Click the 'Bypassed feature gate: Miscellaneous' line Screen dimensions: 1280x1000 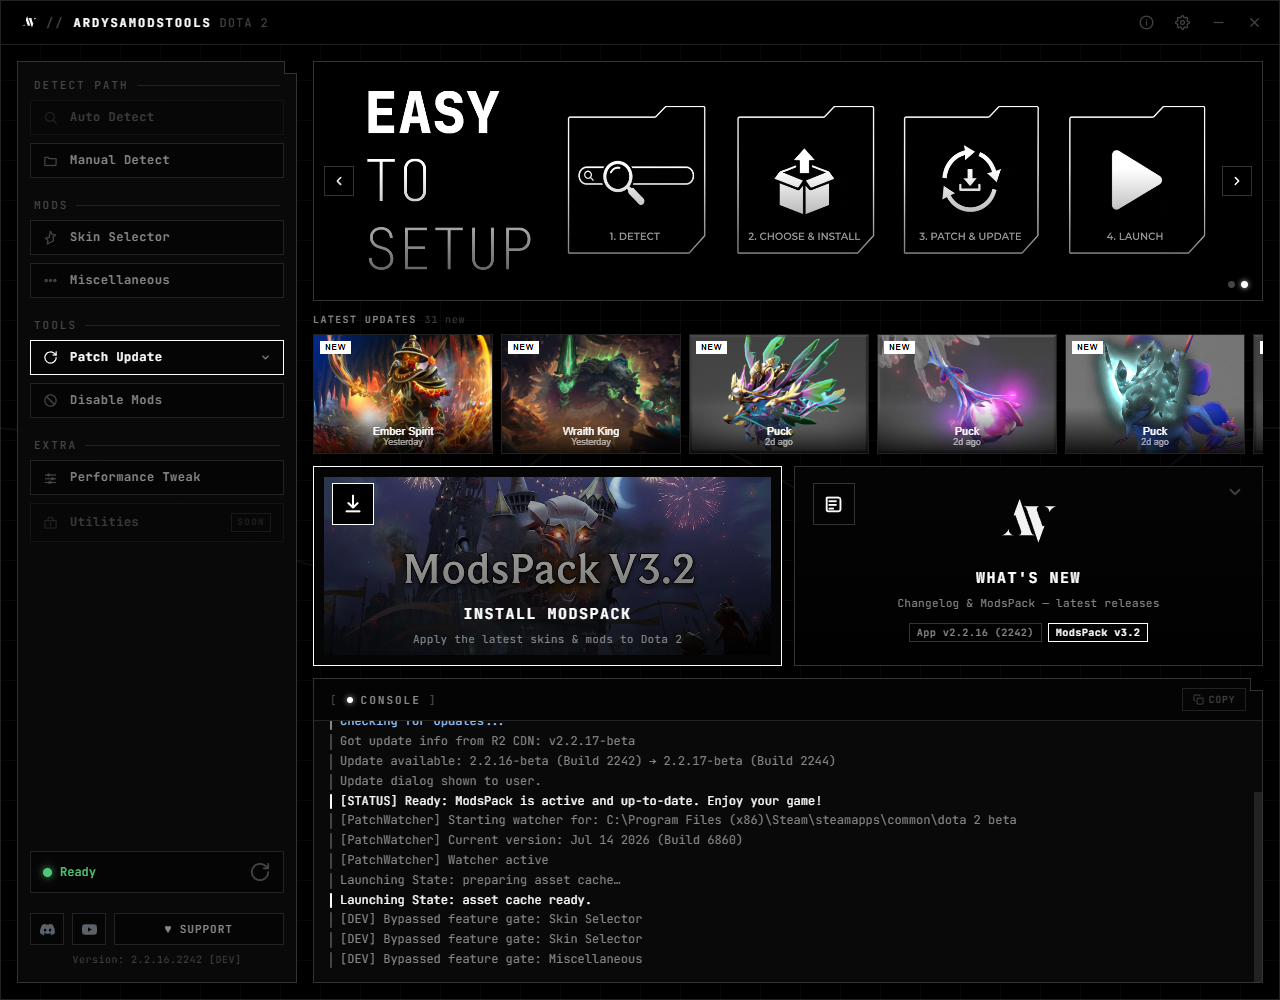click(491, 959)
